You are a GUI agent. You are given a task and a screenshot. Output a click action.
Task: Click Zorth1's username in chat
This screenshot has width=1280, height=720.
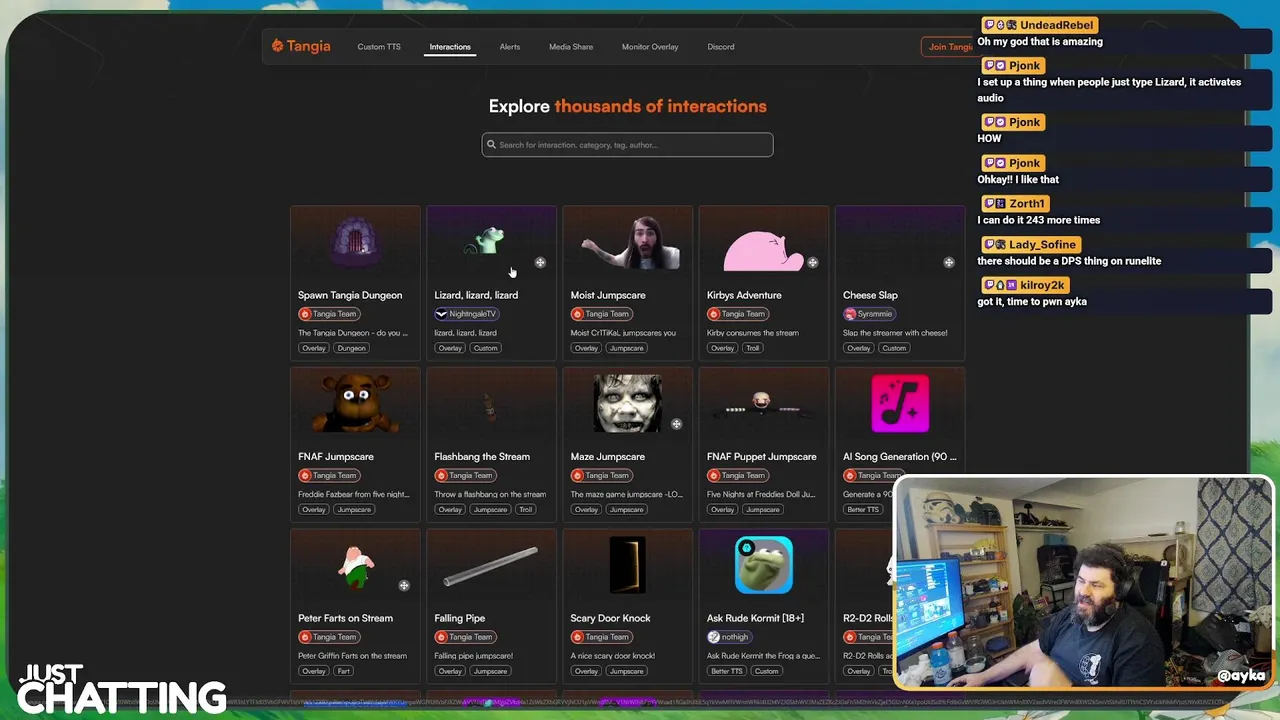pos(1027,203)
